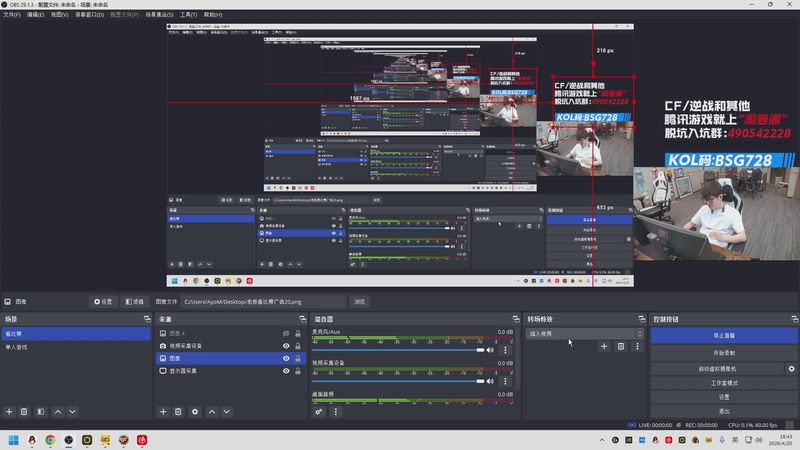Screen dimensions: 800x450
Task: Click 启动虚拟摄像机 virtual camera button
Action: (717, 368)
